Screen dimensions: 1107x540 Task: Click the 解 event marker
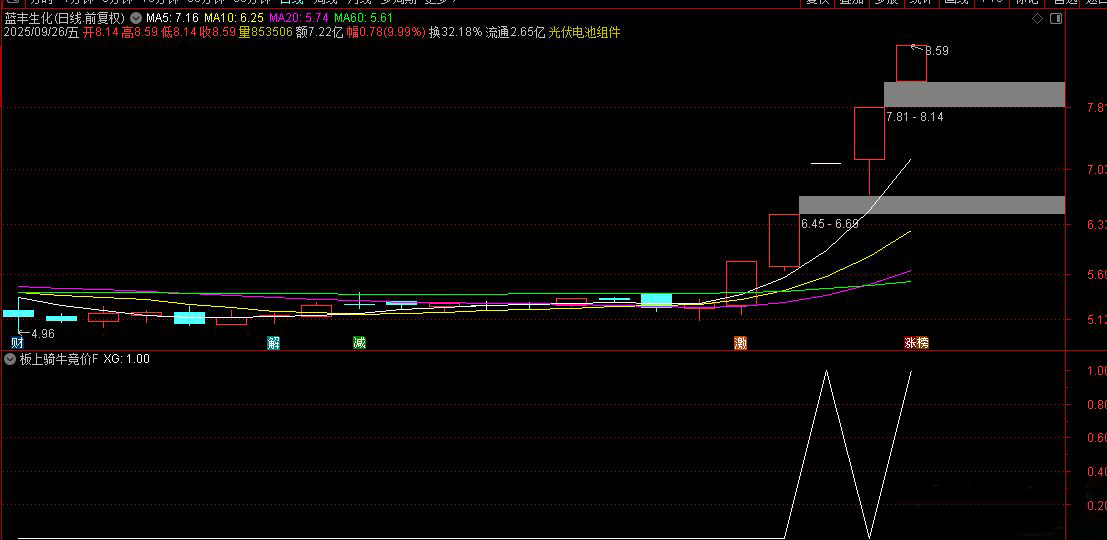click(274, 343)
